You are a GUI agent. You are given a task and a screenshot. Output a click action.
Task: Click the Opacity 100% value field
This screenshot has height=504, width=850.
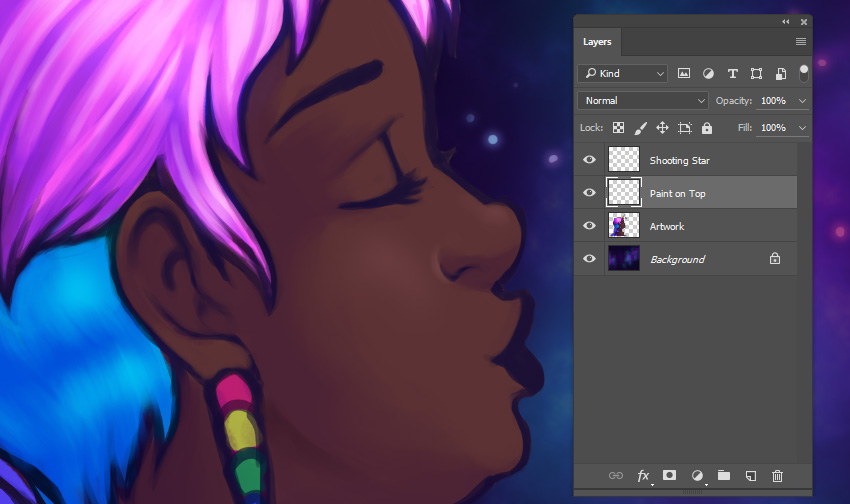tap(774, 101)
